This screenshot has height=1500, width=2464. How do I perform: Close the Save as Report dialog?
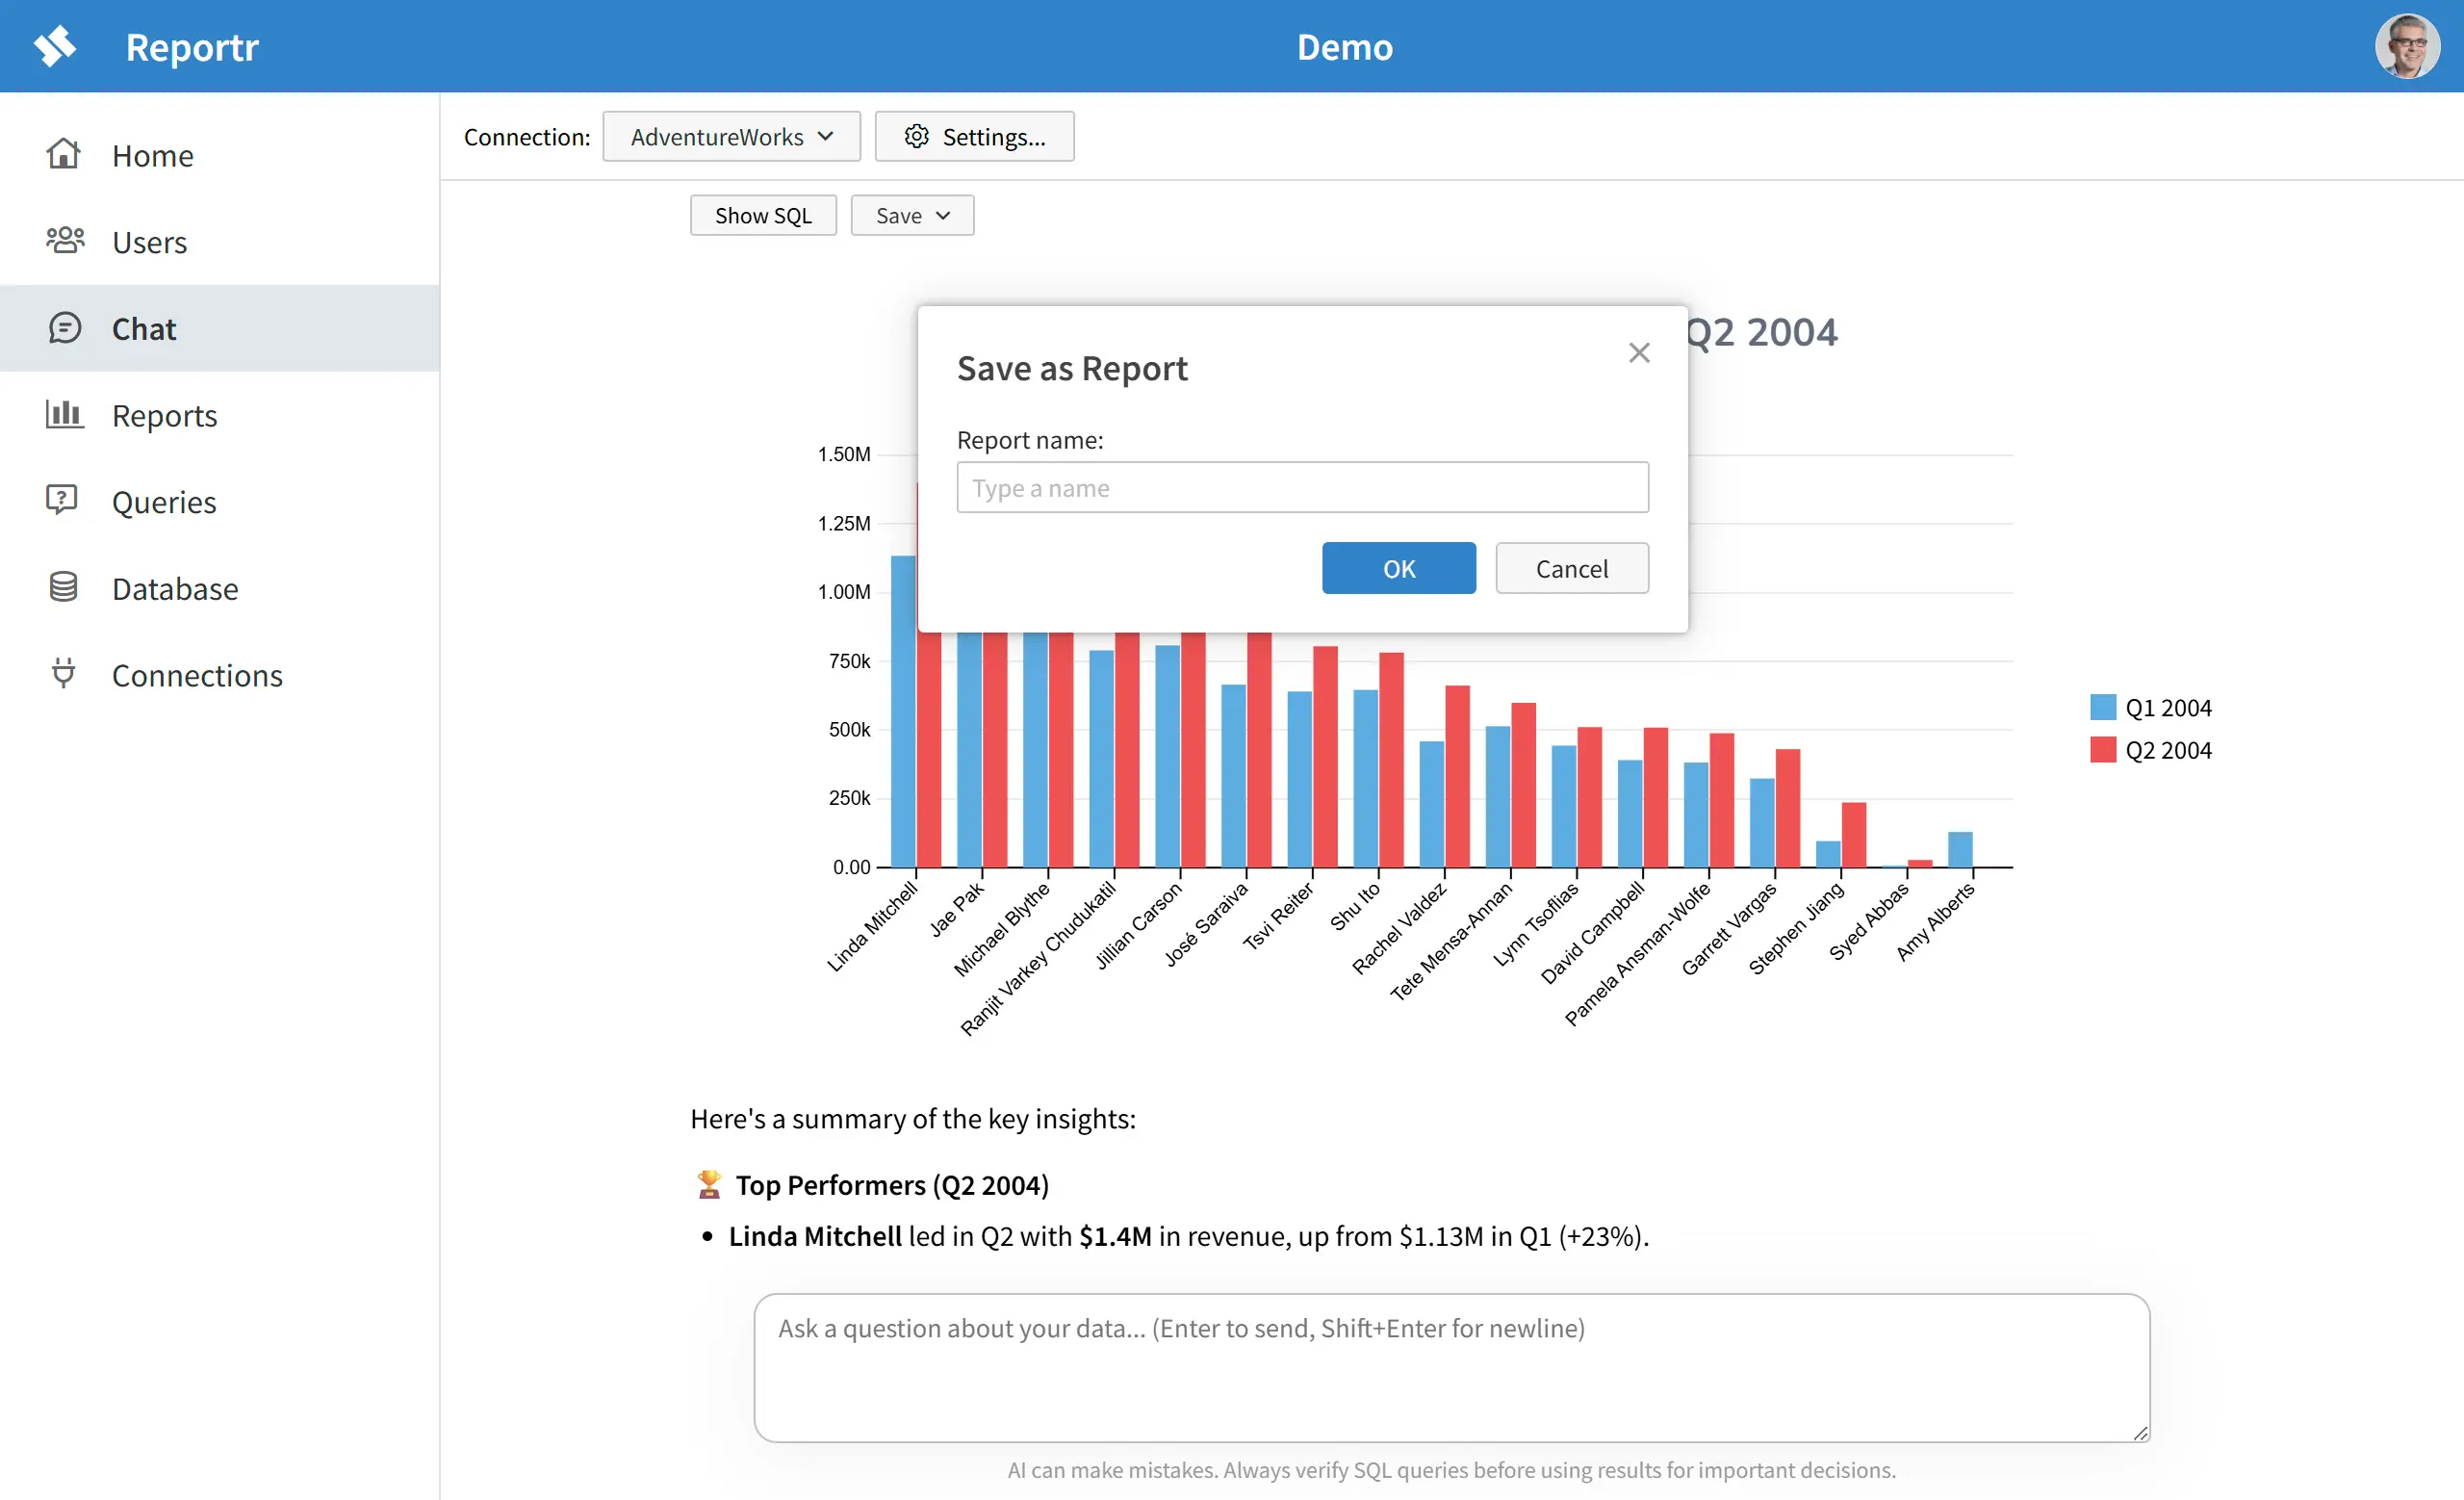click(x=1638, y=352)
